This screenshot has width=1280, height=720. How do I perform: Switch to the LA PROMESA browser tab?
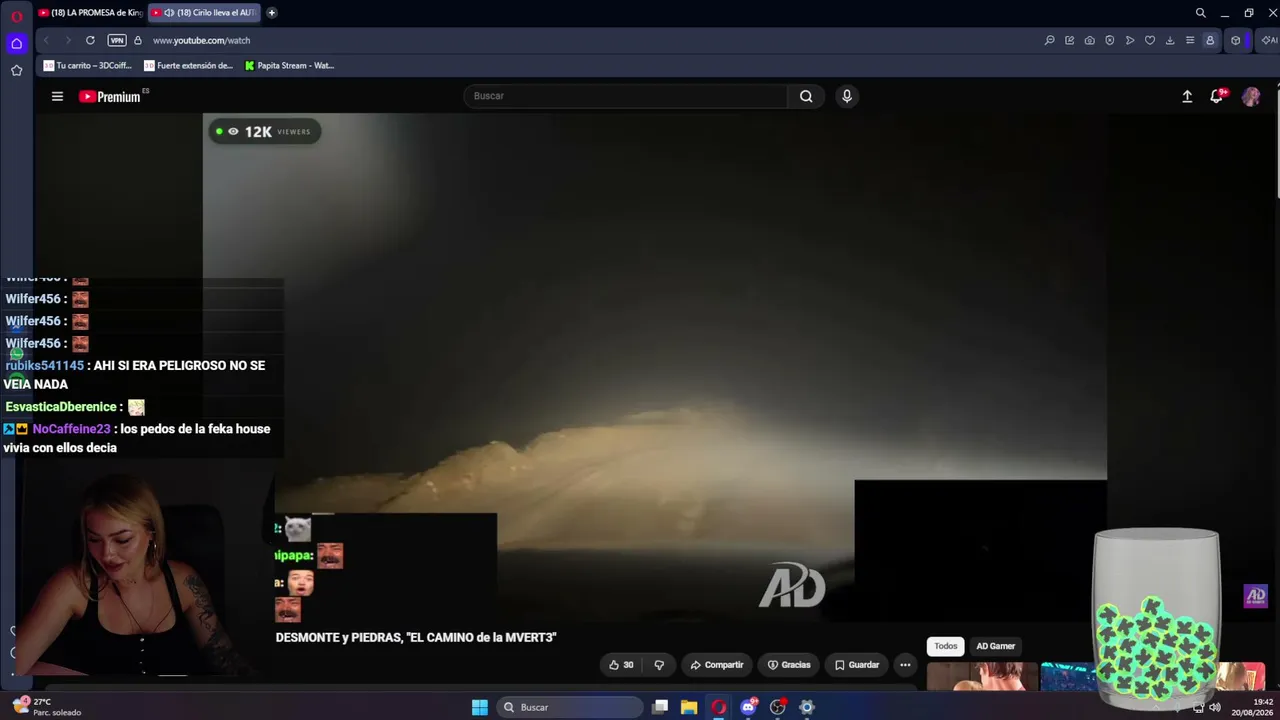click(90, 13)
